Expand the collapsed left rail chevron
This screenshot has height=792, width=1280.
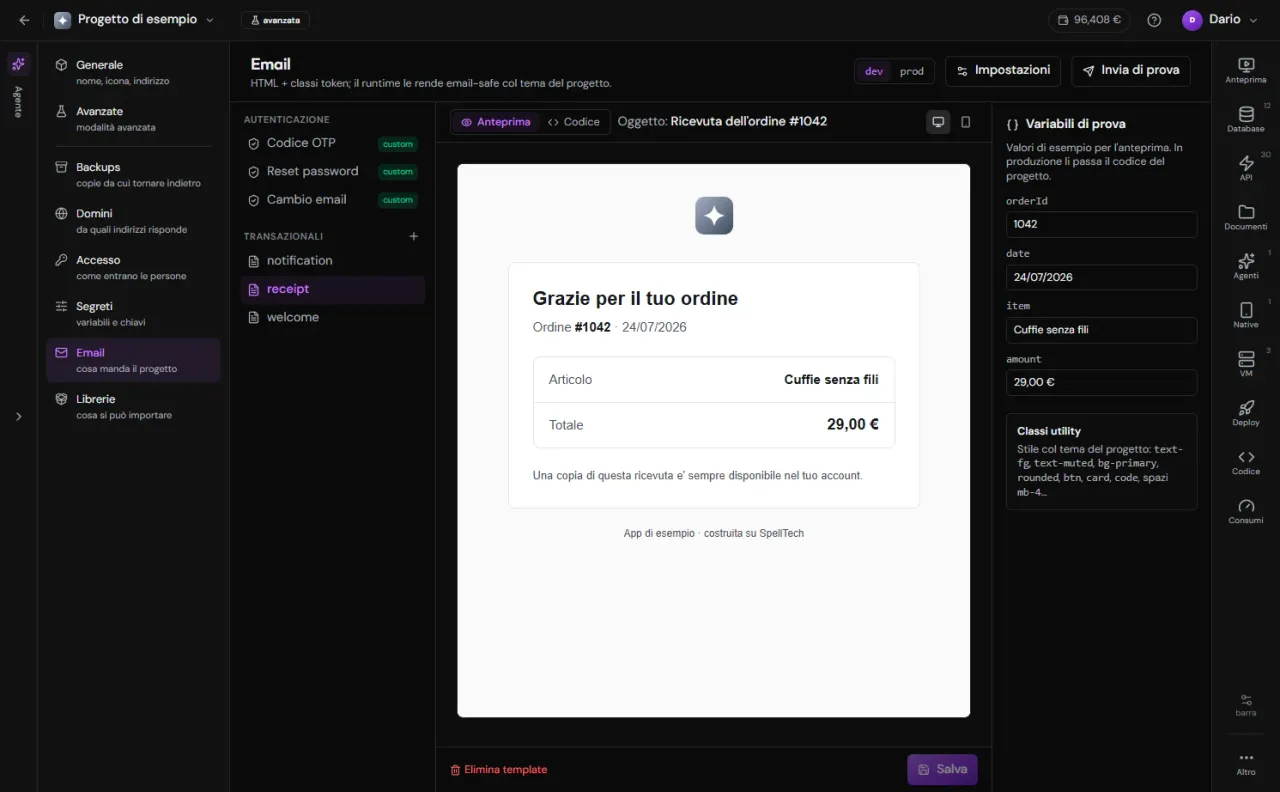pyautogui.click(x=18, y=416)
